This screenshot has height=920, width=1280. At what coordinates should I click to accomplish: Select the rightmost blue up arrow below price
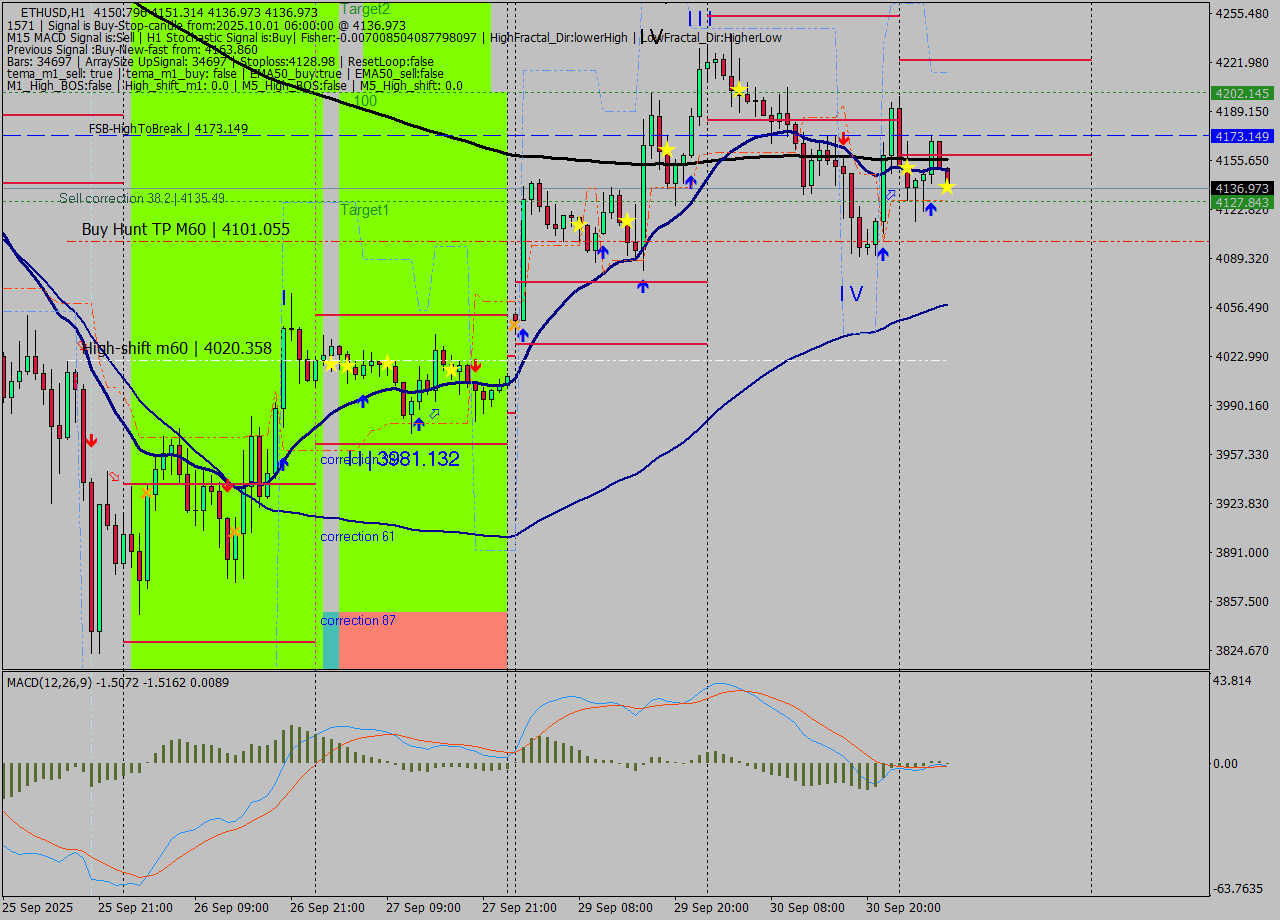point(930,208)
